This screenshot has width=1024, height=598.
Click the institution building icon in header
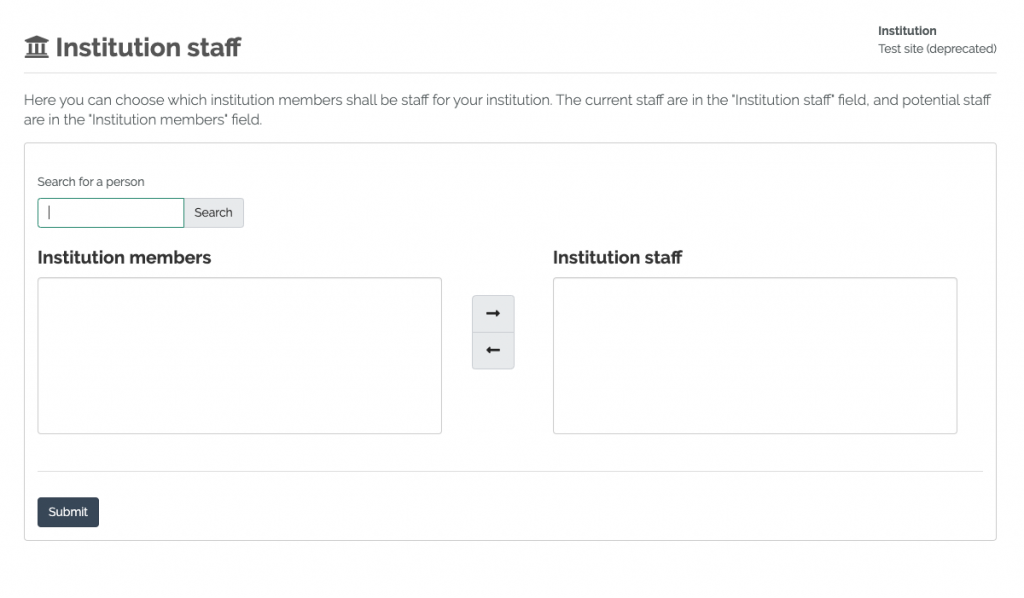click(37, 47)
